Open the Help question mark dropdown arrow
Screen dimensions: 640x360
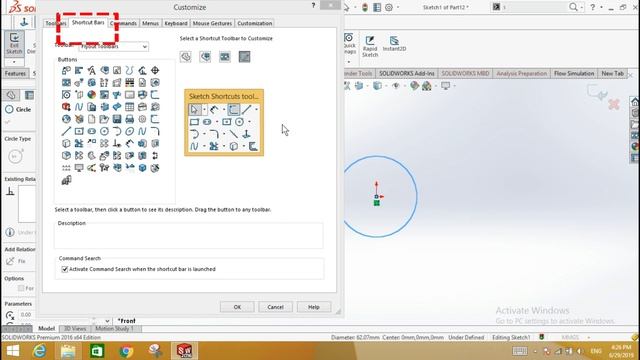click(x=601, y=7)
